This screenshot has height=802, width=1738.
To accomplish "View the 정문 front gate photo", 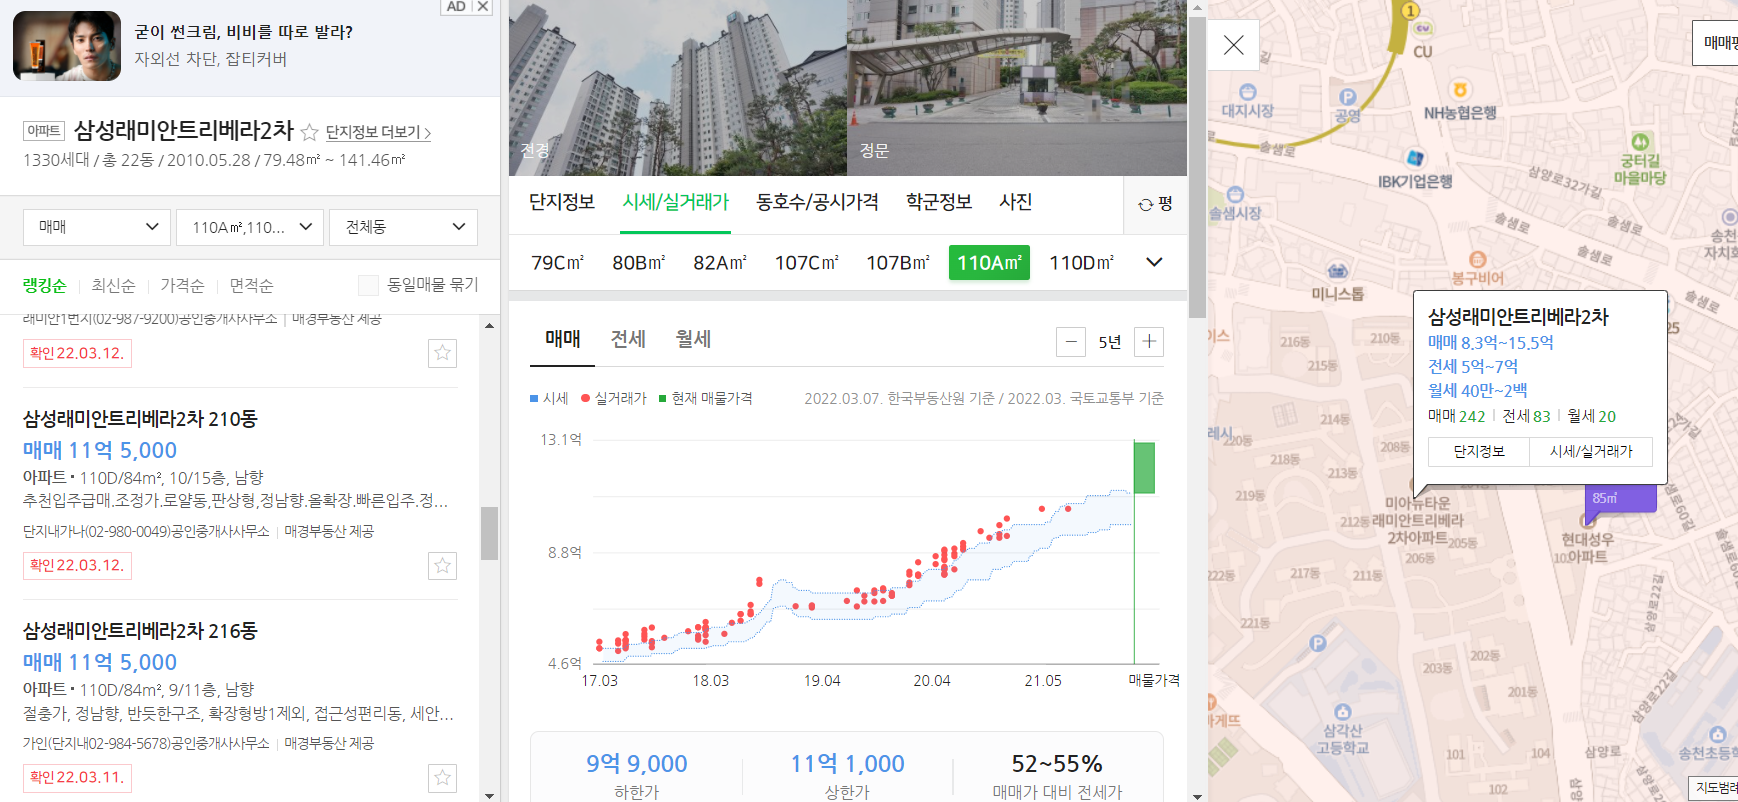I will (x=1017, y=88).
